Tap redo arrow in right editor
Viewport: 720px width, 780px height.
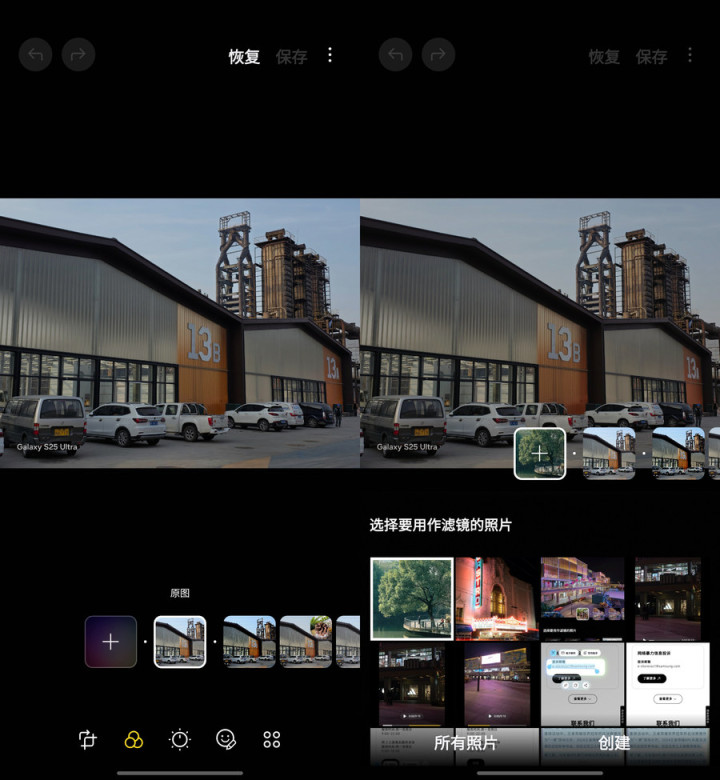pyautogui.click(x=438, y=54)
